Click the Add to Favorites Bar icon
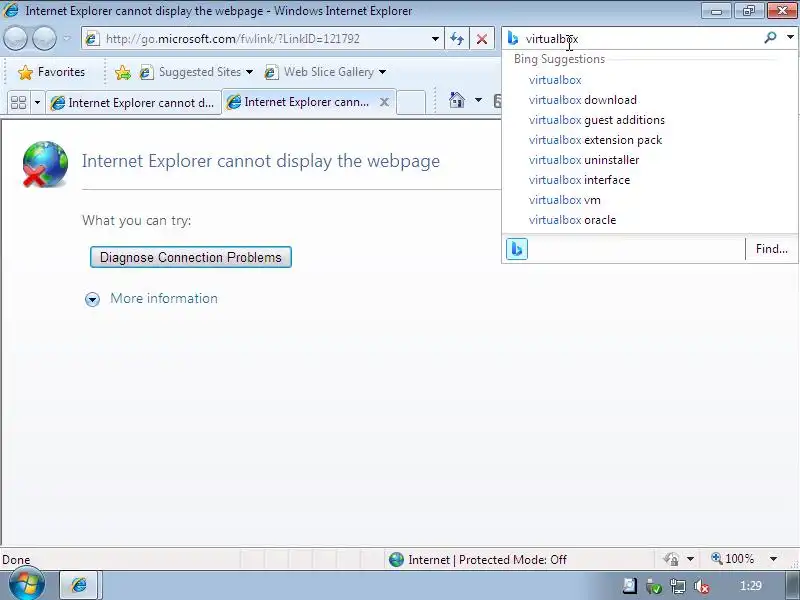The image size is (800, 600). [122, 72]
